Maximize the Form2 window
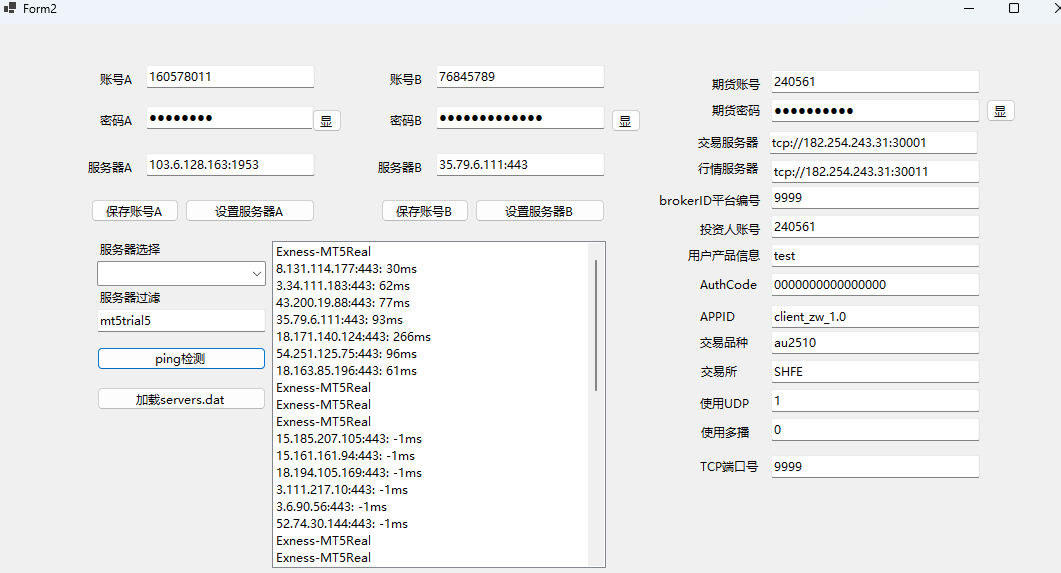The width and height of the screenshot is (1061, 573). (1013, 8)
